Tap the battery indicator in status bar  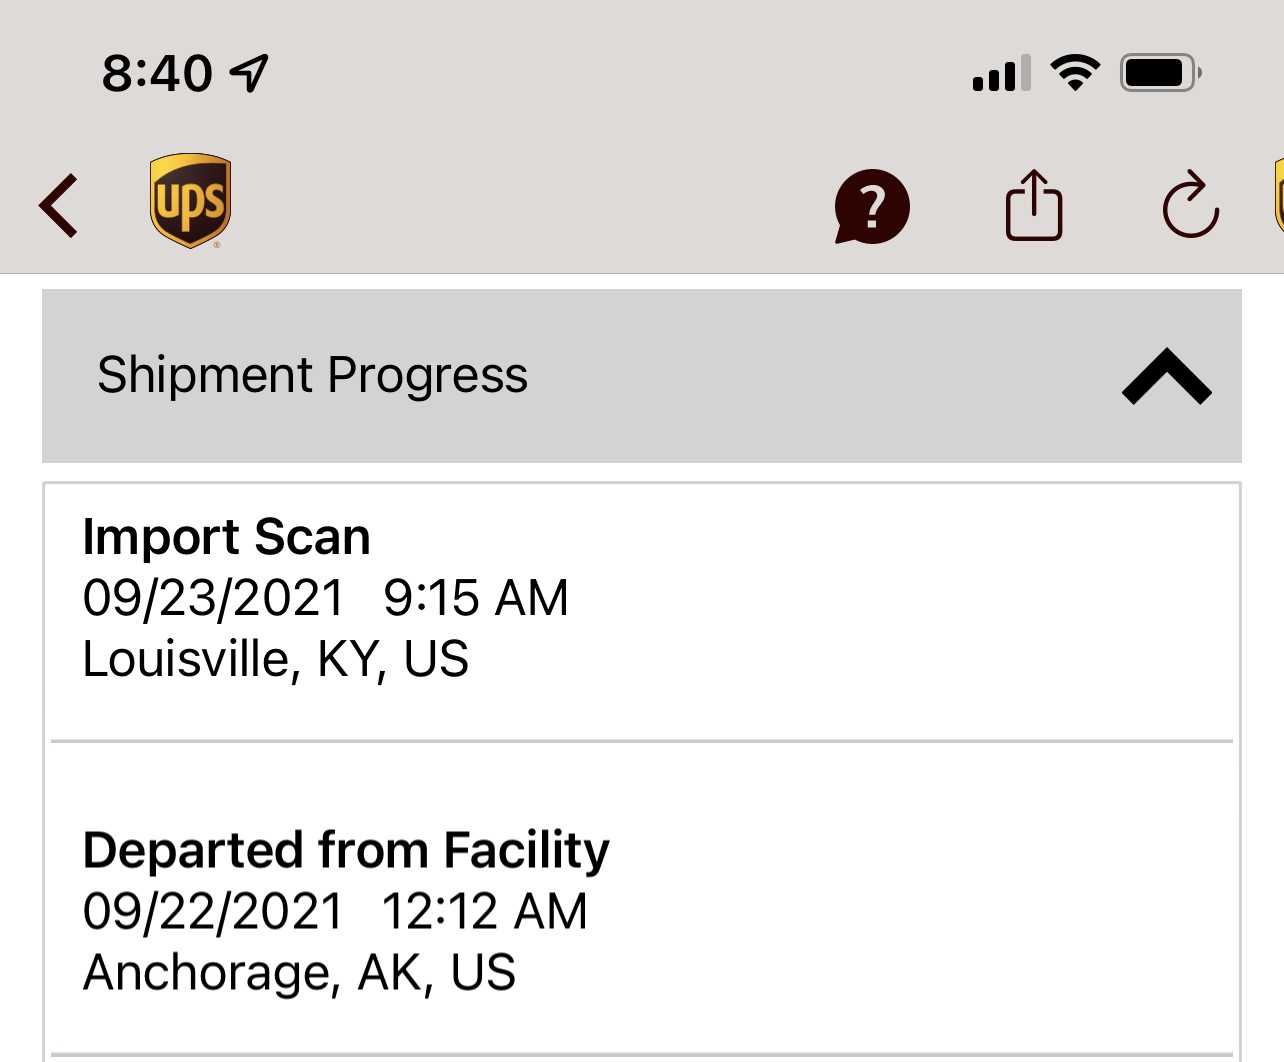click(1161, 73)
